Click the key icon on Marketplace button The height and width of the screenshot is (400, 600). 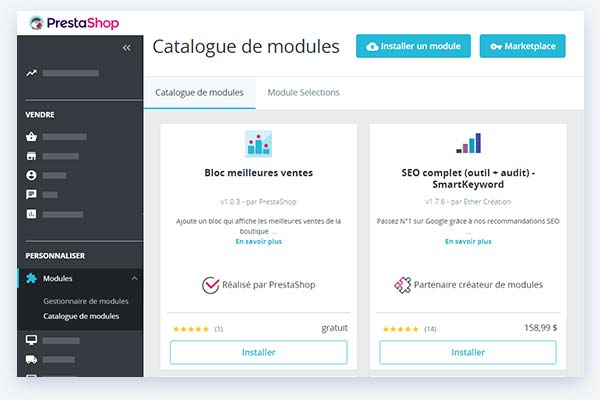click(496, 47)
